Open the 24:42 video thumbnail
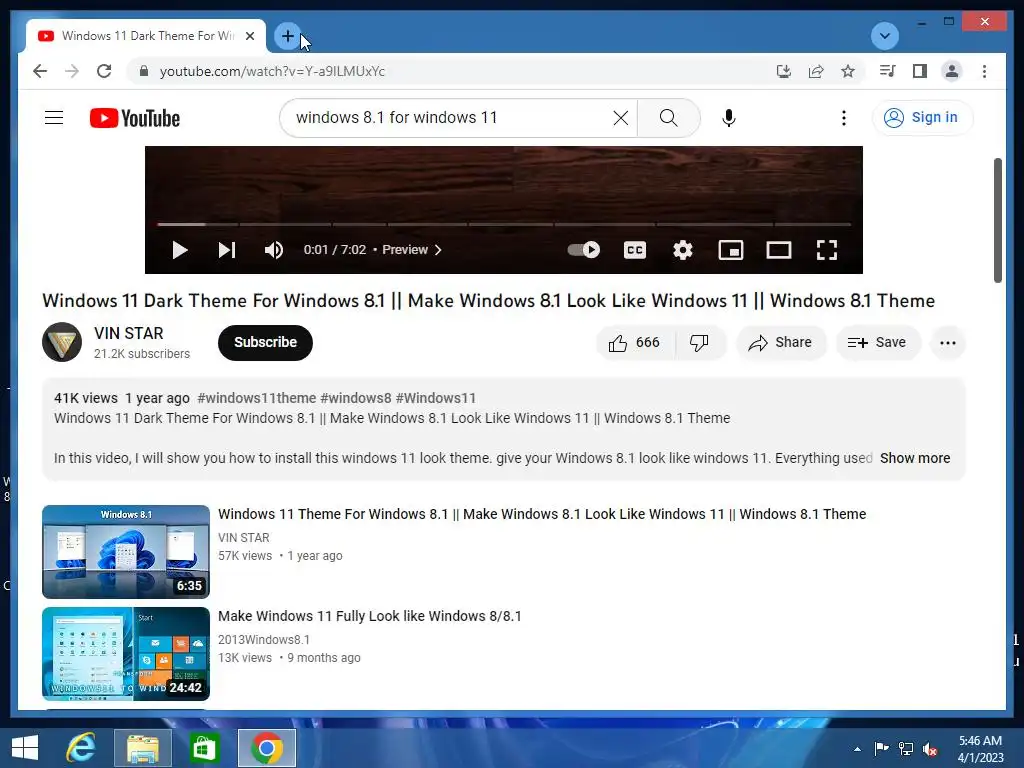Image resolution: width=1024 pixels, height=768 pixels. [126, 654]
